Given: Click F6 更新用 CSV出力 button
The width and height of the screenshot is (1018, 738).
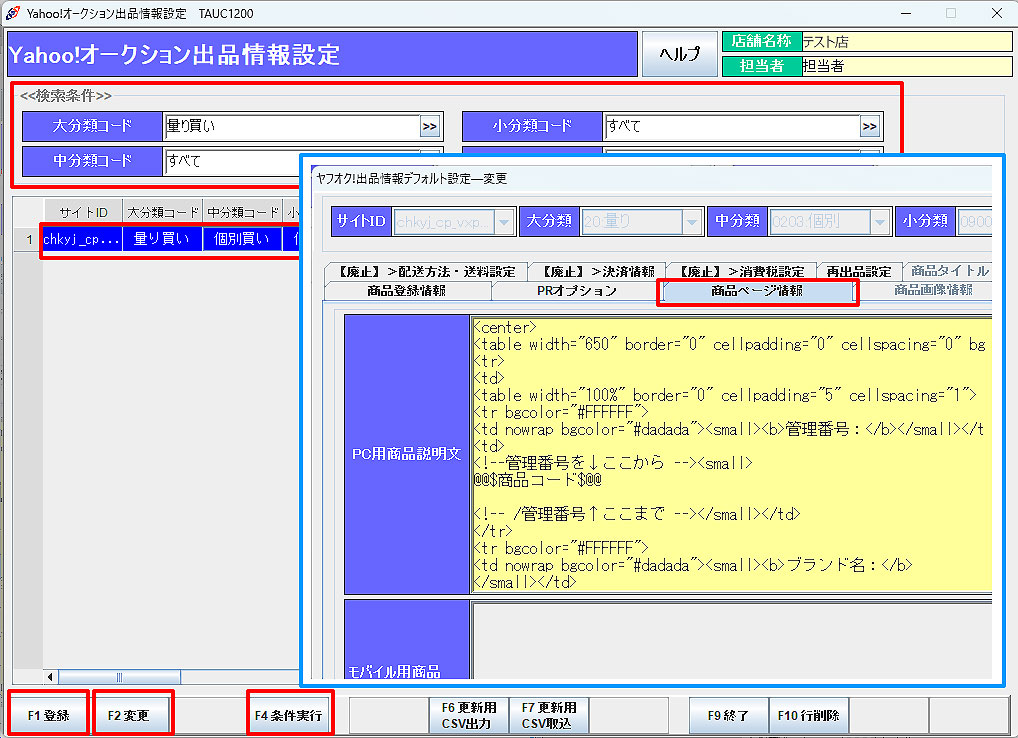Looking at the screenshot, I should (468, 716).
